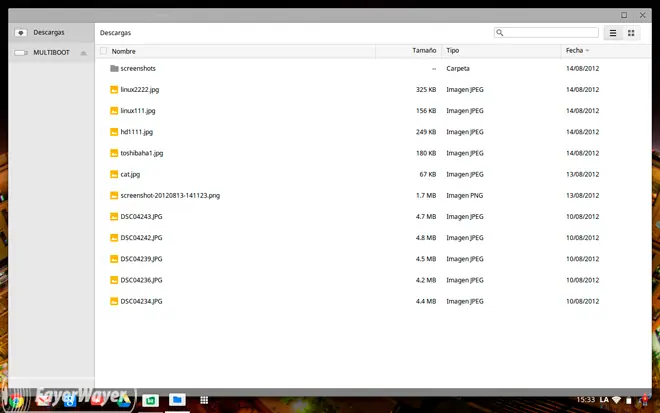Click the search field in Files

[546, 32]
